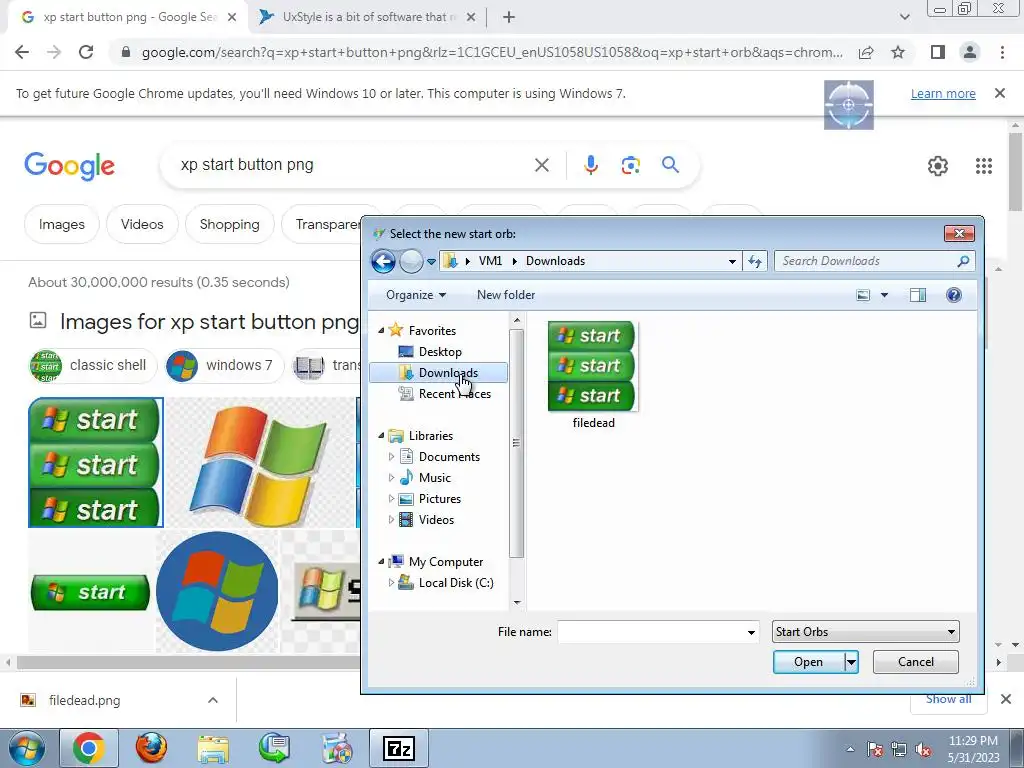This screenshot has width=1024, height=768.
Task: Open the view options dropdown arrow
Action: coord(884,295)
